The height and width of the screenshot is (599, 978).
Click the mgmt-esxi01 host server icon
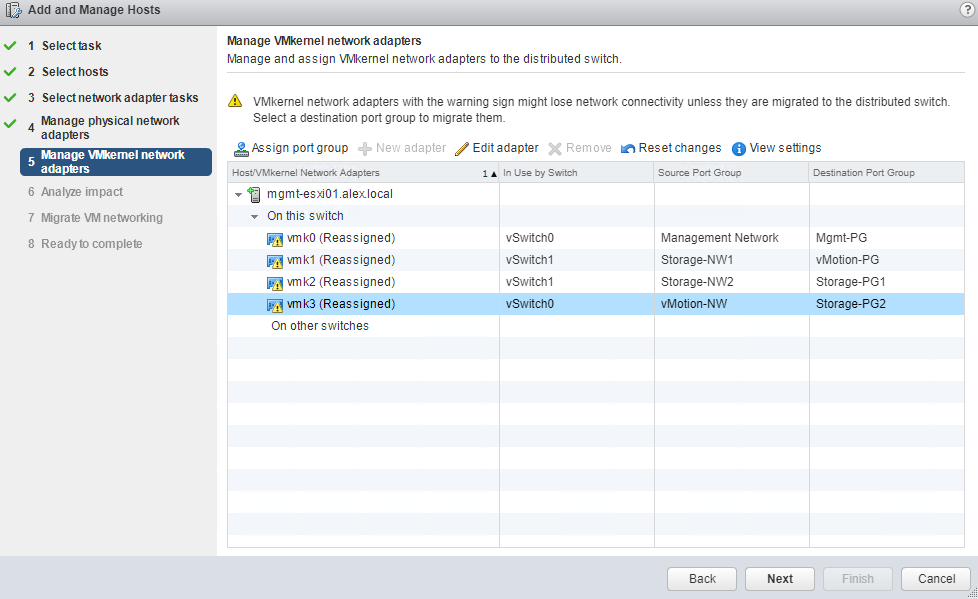[254, 194]
